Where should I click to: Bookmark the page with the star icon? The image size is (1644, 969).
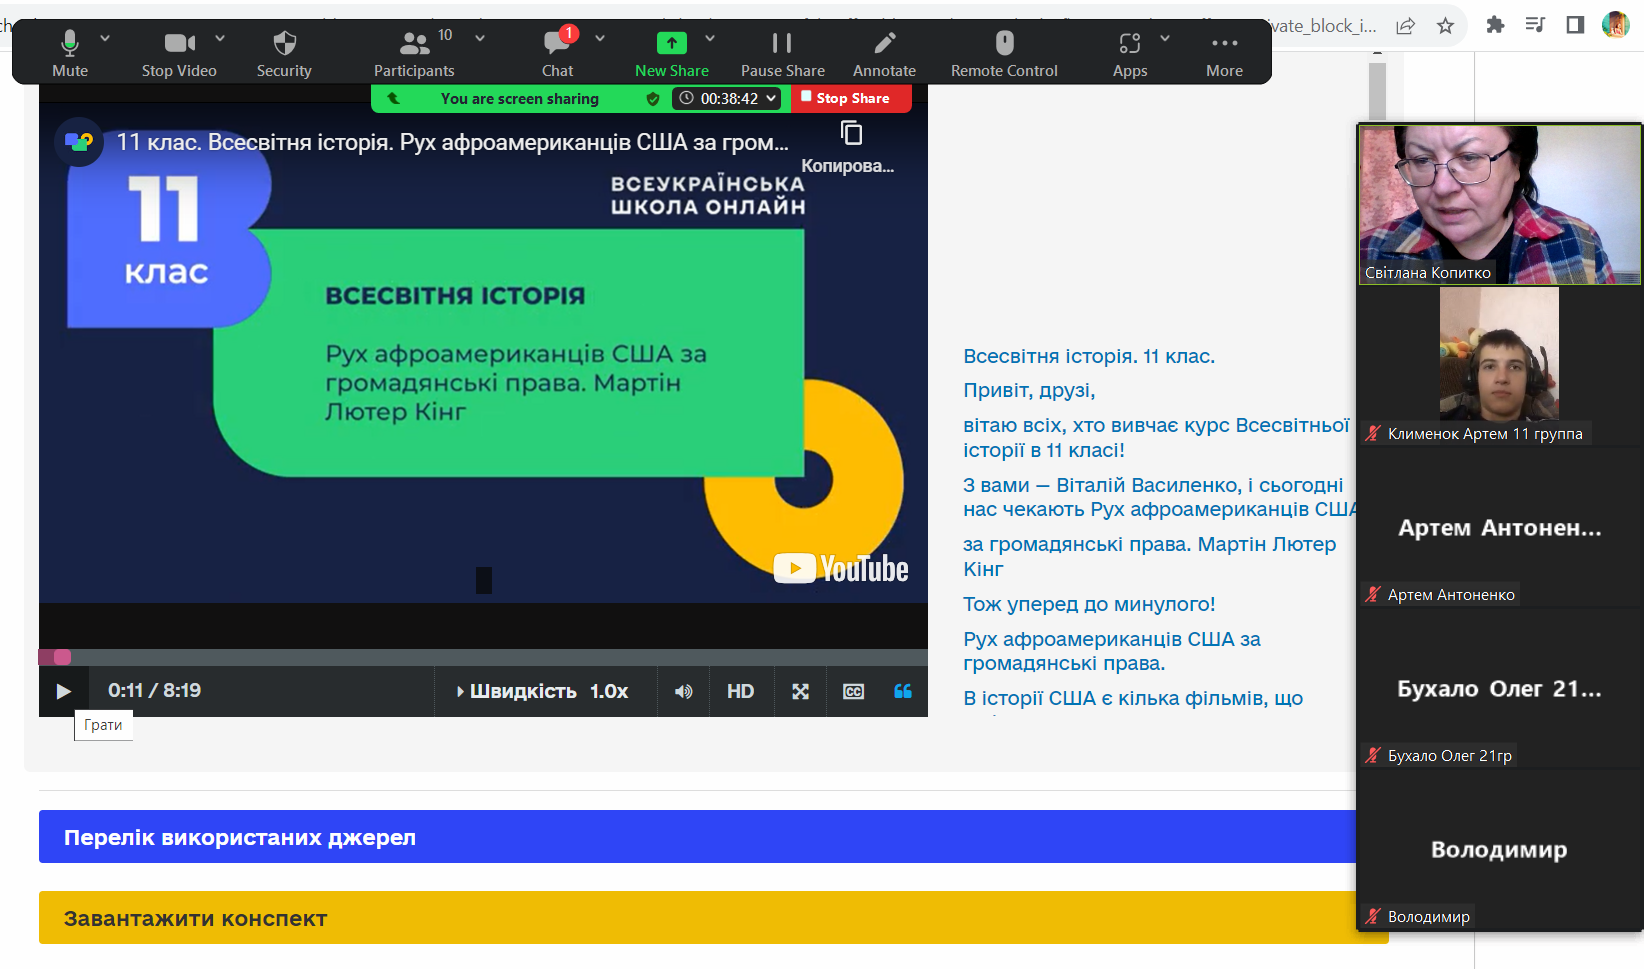[x=1445, y=26]
